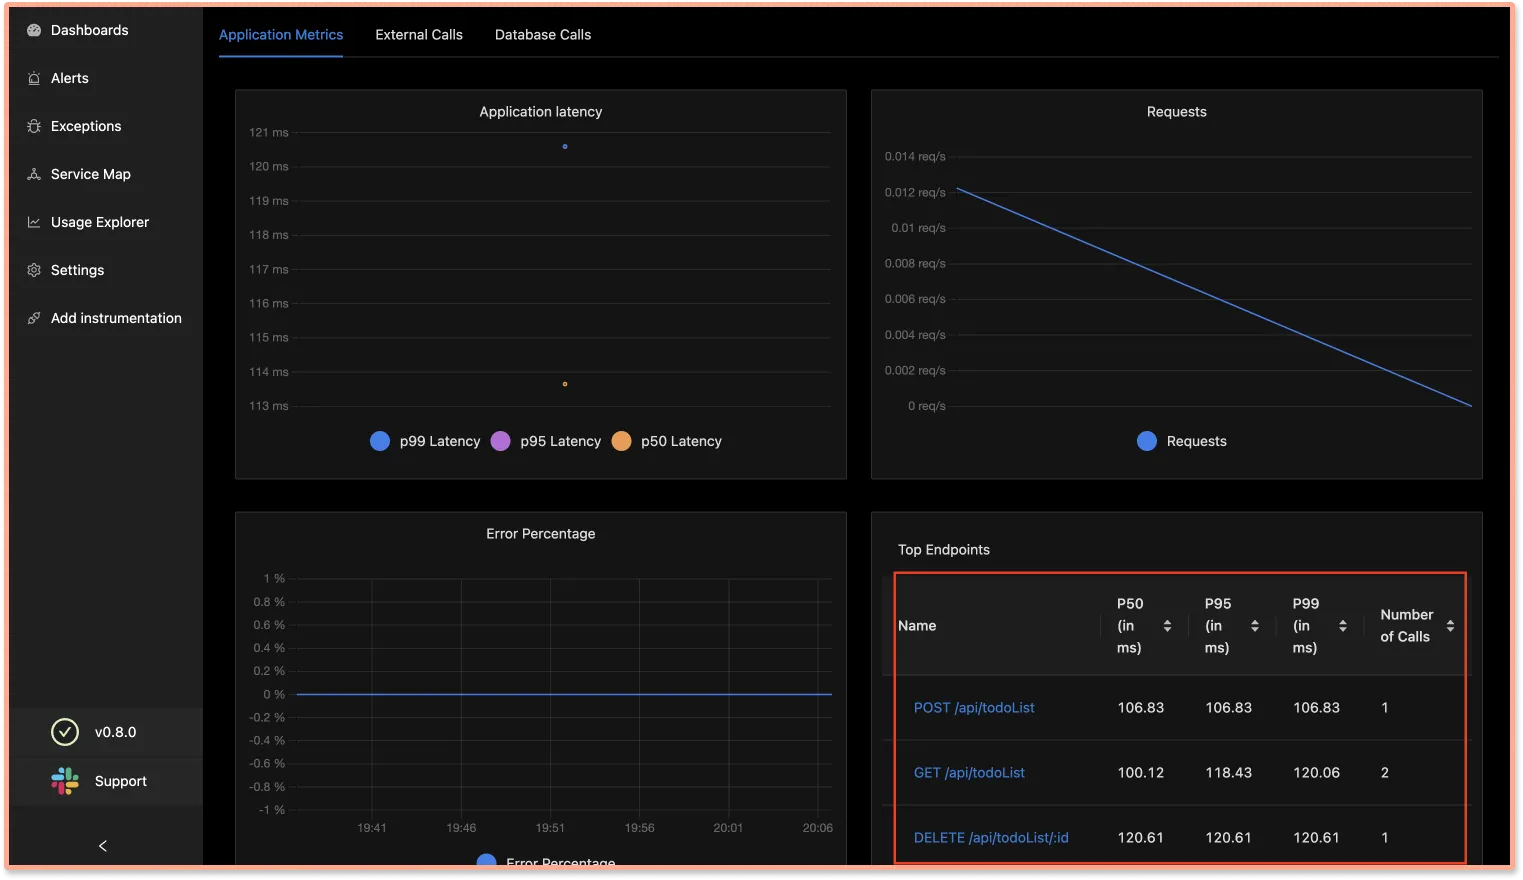
Task: Open Settings in the sidebar
Action: coord(77,270)
